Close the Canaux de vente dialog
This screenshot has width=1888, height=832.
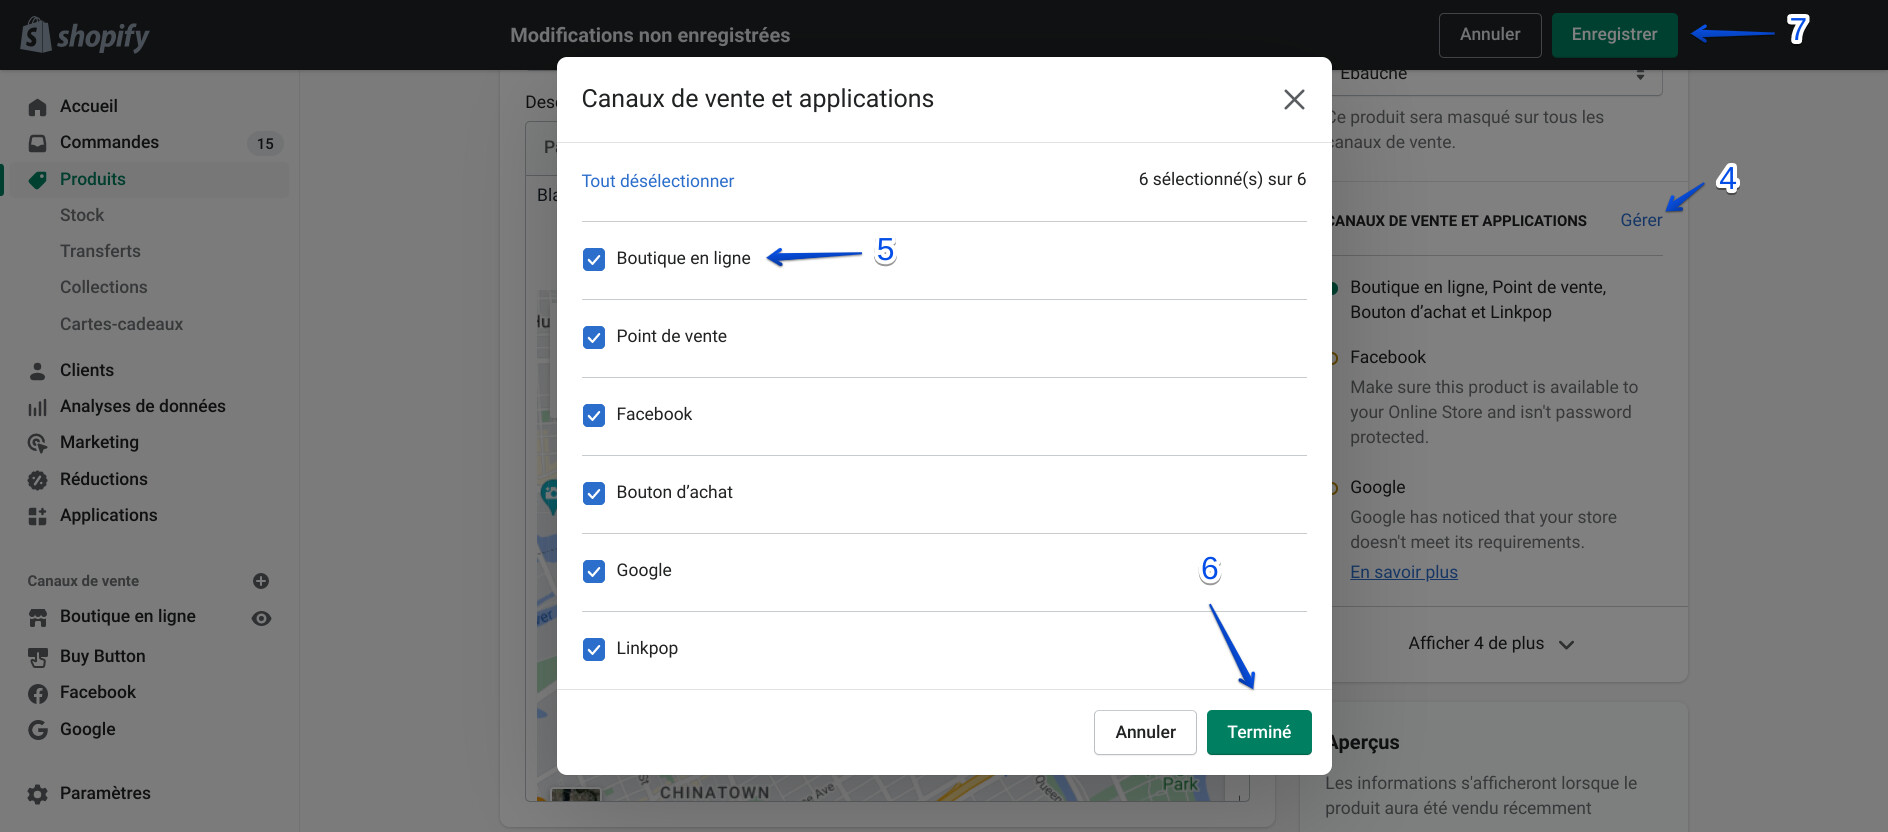tap(1294, 99)
